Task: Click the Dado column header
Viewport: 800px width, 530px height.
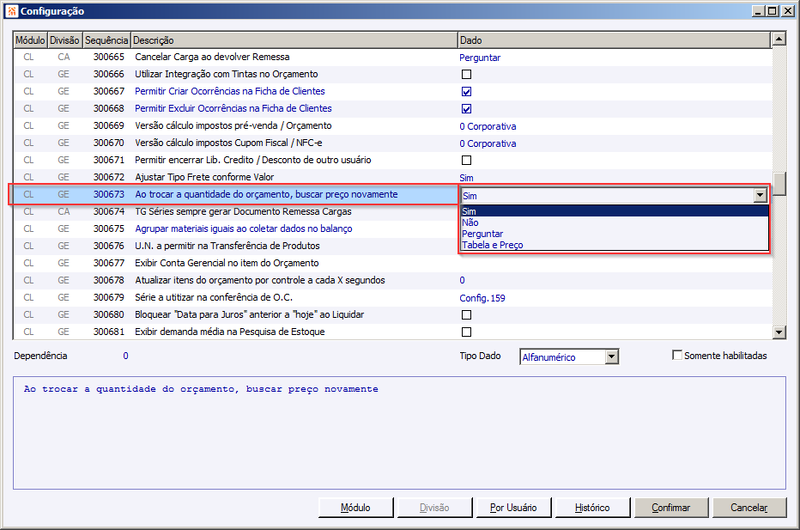Action: (614, 40)
